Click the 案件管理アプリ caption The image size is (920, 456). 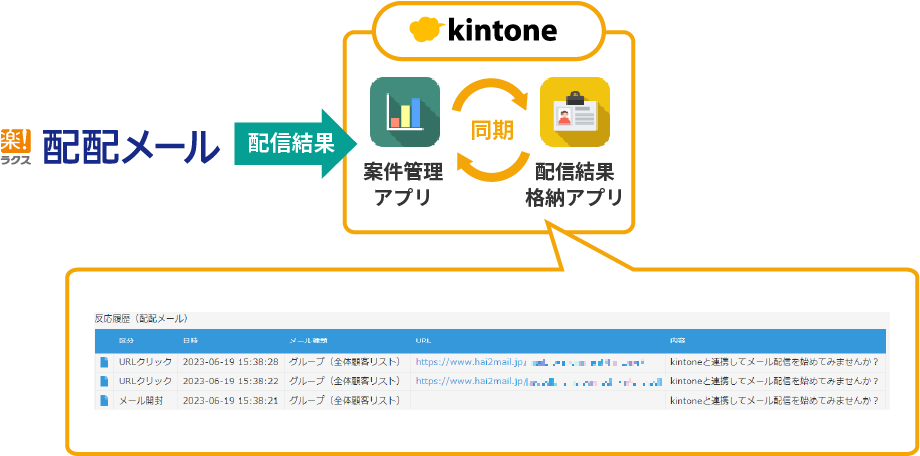click(403, 185)
